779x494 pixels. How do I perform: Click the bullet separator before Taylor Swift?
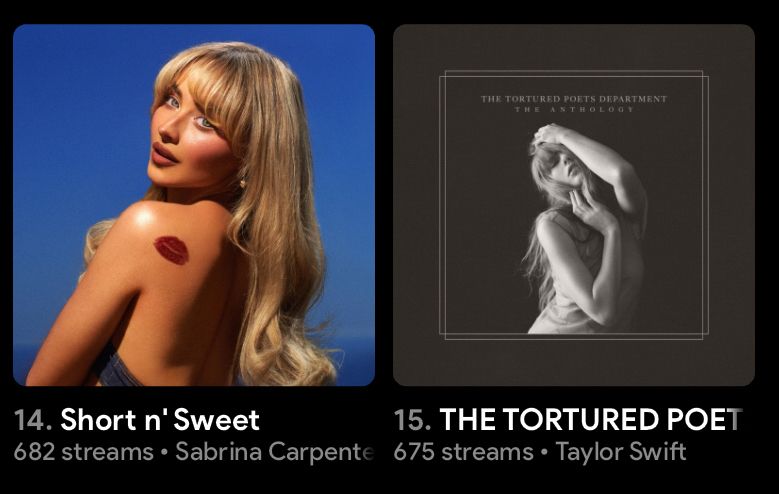(545, 453)
